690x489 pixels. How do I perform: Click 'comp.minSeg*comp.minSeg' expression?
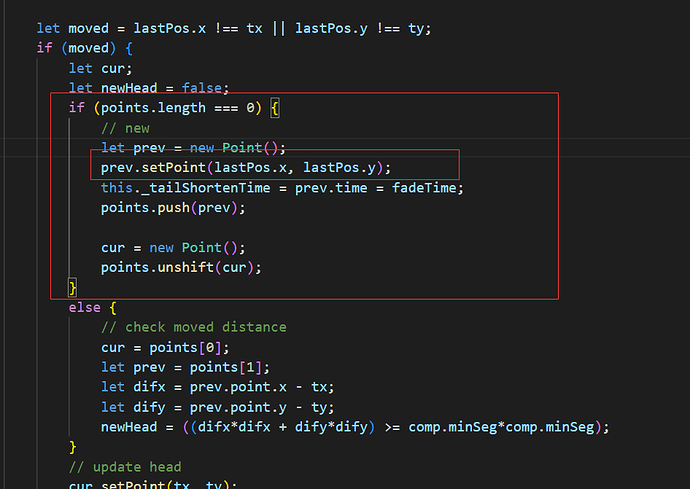tap(501, 427)
